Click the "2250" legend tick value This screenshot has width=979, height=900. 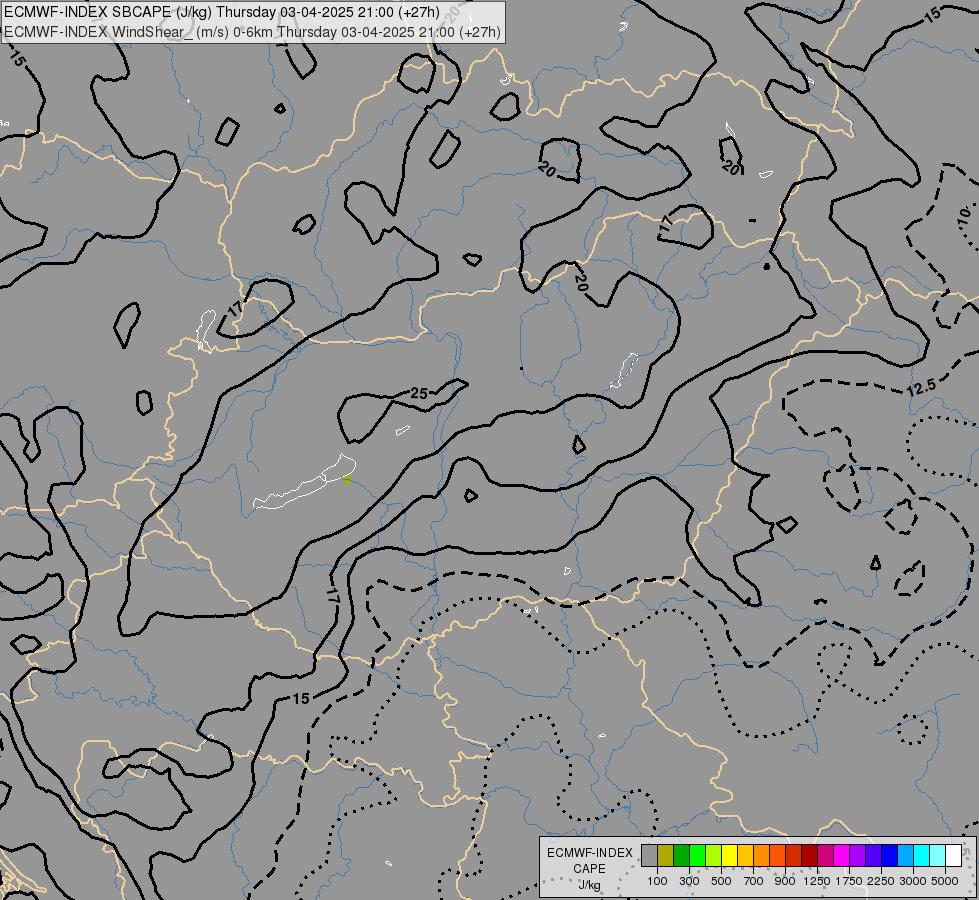881,881
